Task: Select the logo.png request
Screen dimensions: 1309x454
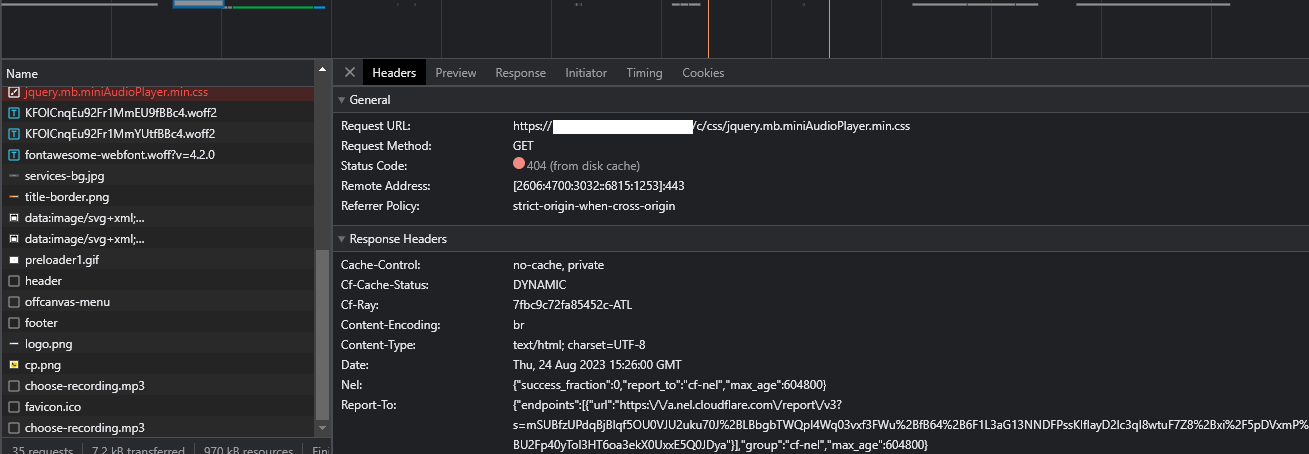Action: pyautogui.click(x=48, y=344)
